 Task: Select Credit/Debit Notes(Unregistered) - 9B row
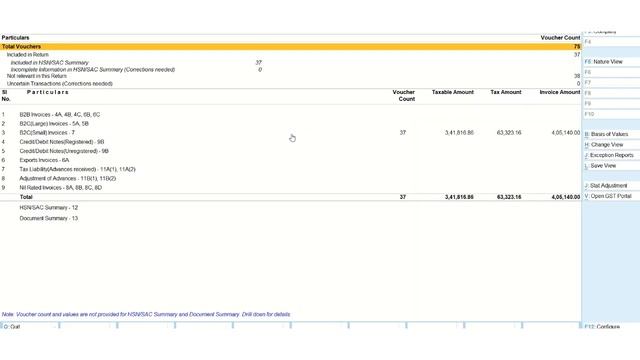coord(291,151)
